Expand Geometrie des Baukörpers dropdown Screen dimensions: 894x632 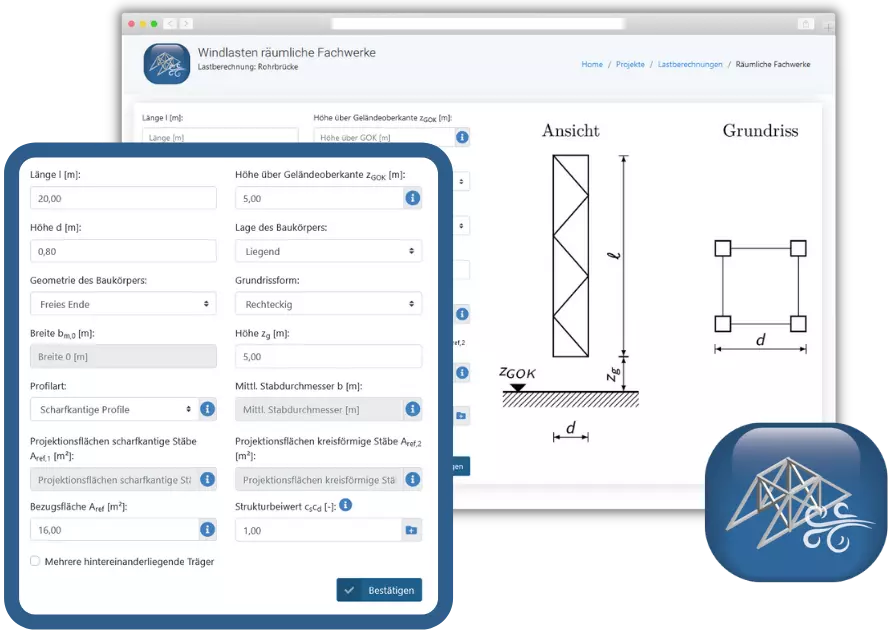click(x=123, y=303)
